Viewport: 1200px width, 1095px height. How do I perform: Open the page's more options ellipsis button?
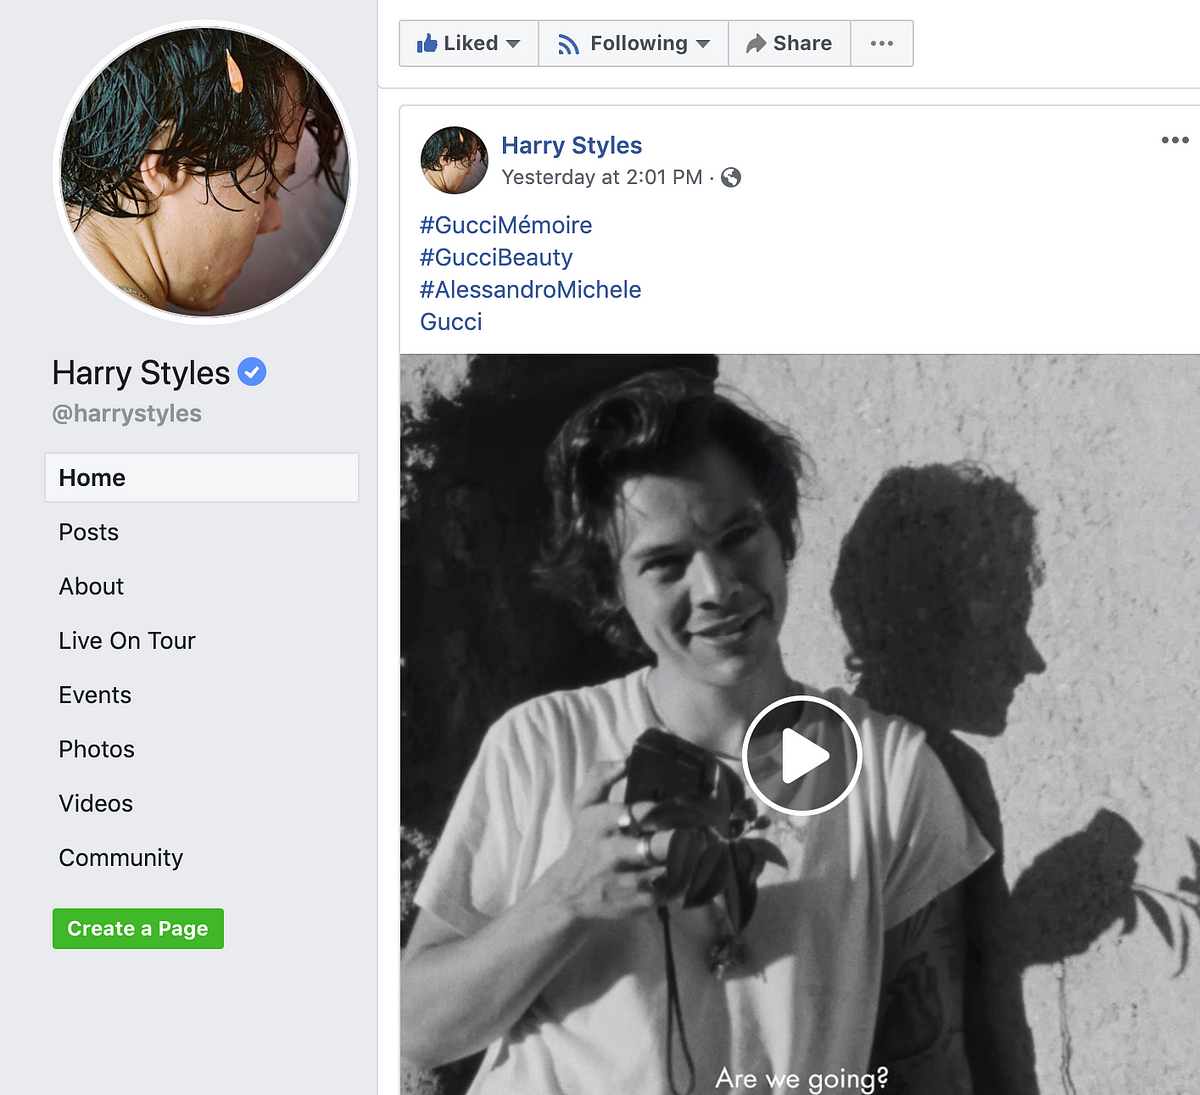pyautogui.click(x=882, y=43)
